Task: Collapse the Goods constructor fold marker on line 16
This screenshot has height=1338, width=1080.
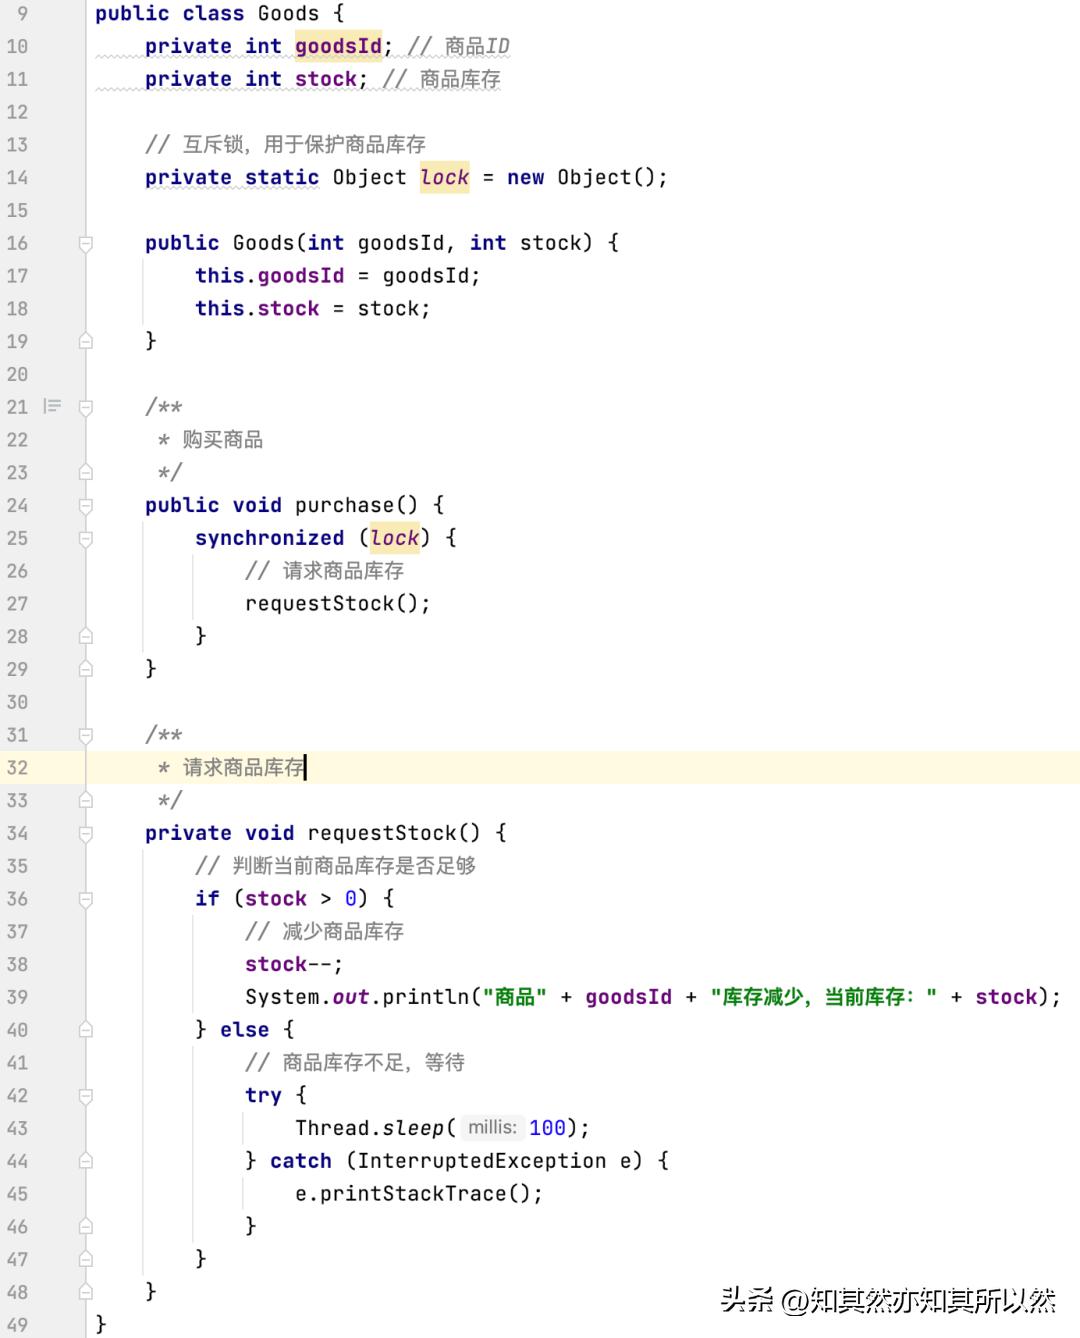Action: tap(86, 243)
